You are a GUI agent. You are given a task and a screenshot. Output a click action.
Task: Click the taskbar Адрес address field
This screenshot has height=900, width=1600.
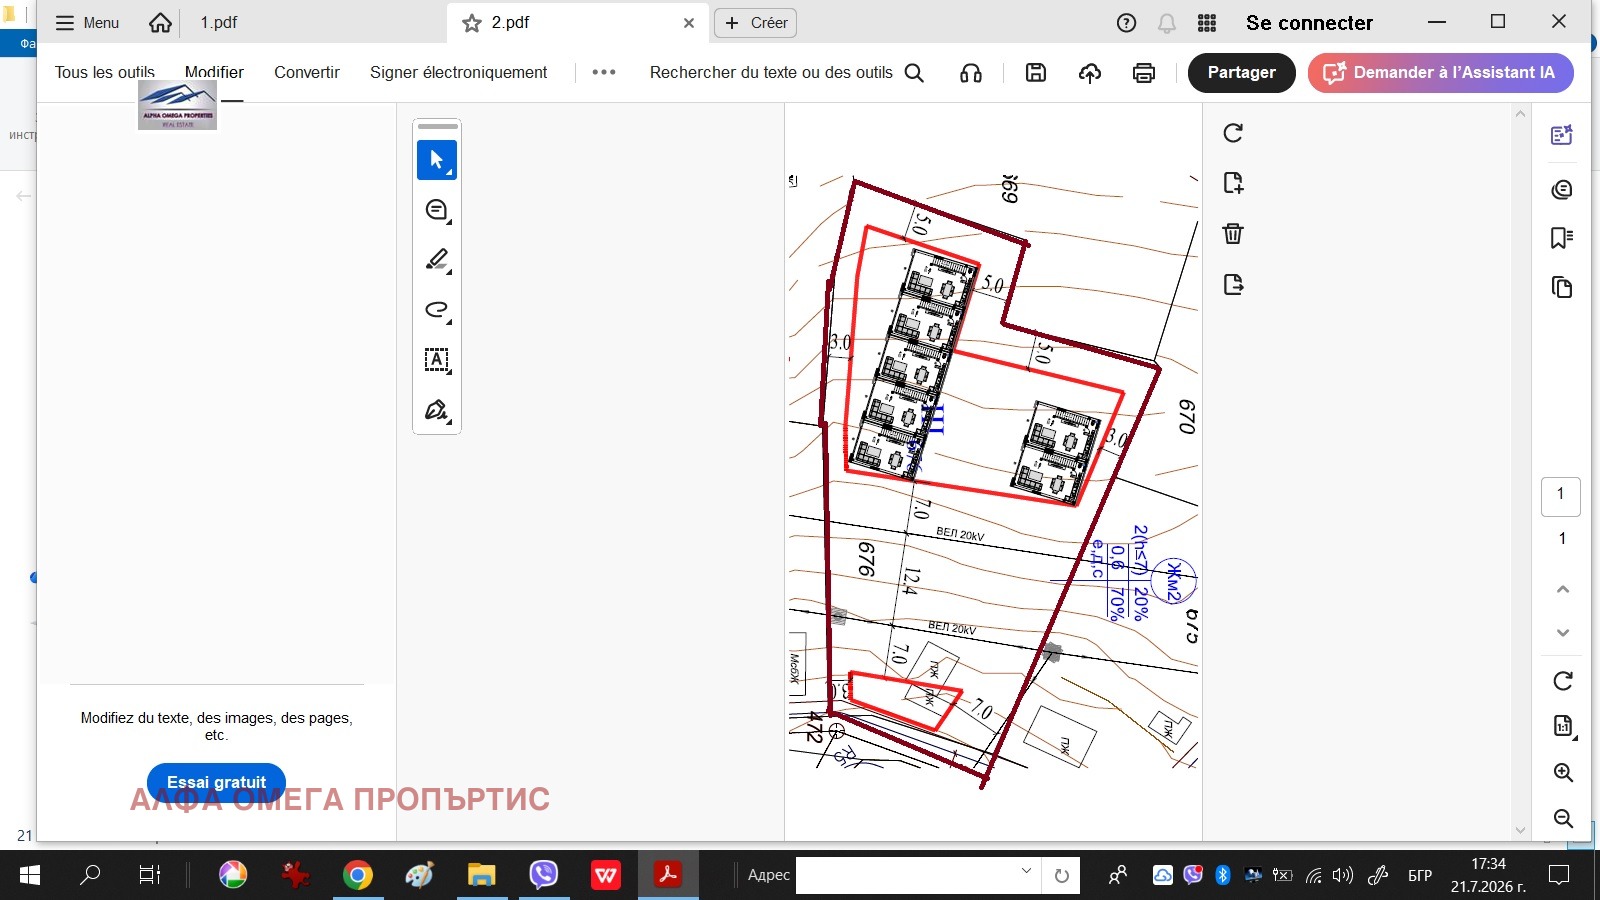point(918,875)
